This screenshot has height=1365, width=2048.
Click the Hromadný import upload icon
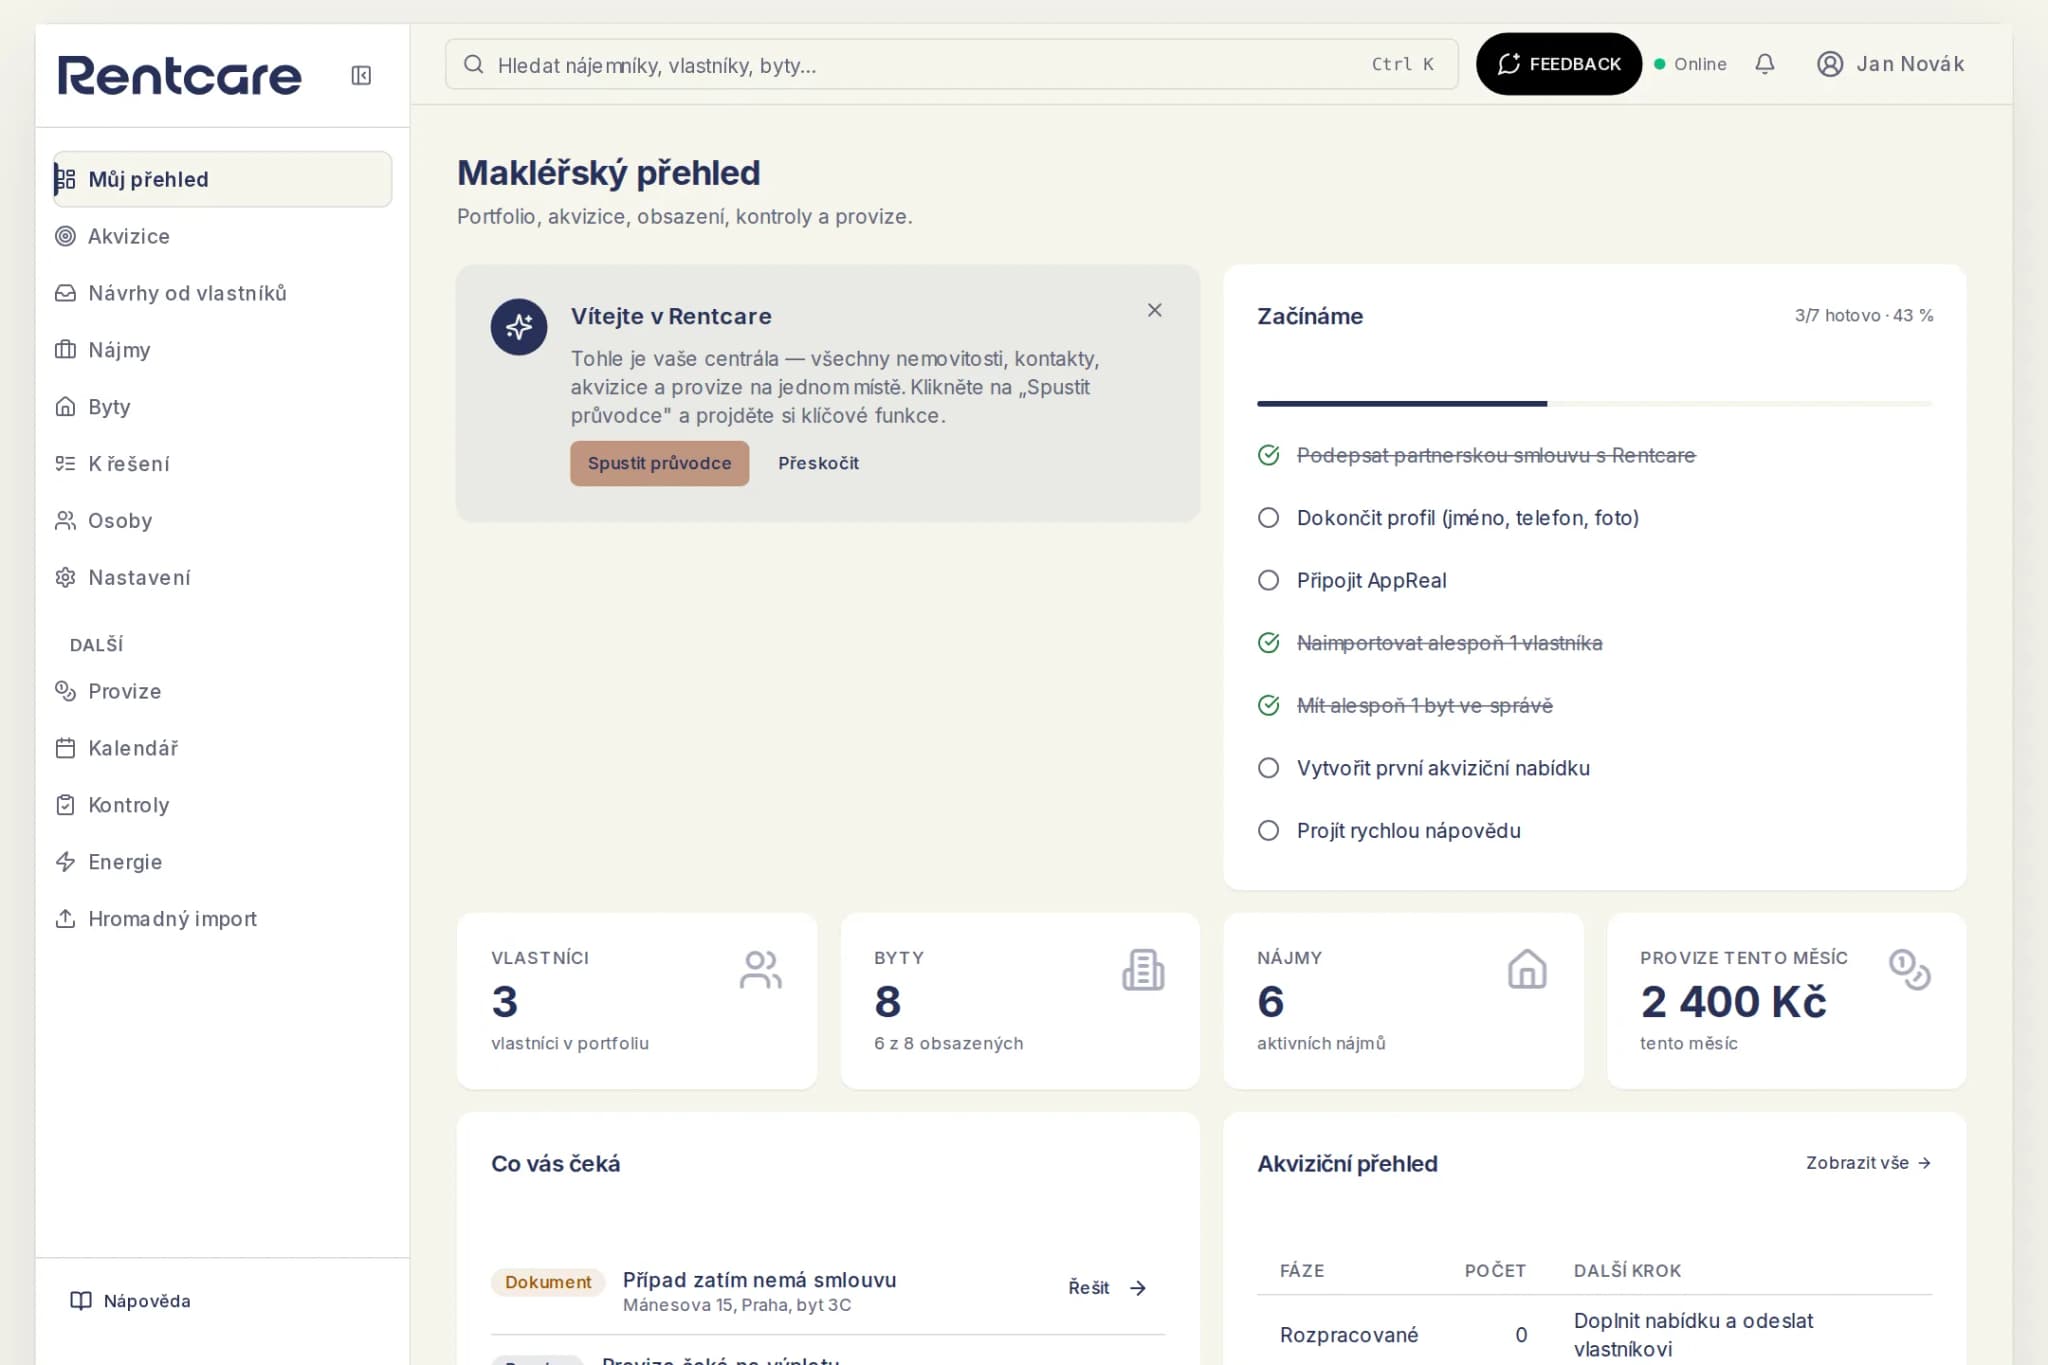pos(65,919)
